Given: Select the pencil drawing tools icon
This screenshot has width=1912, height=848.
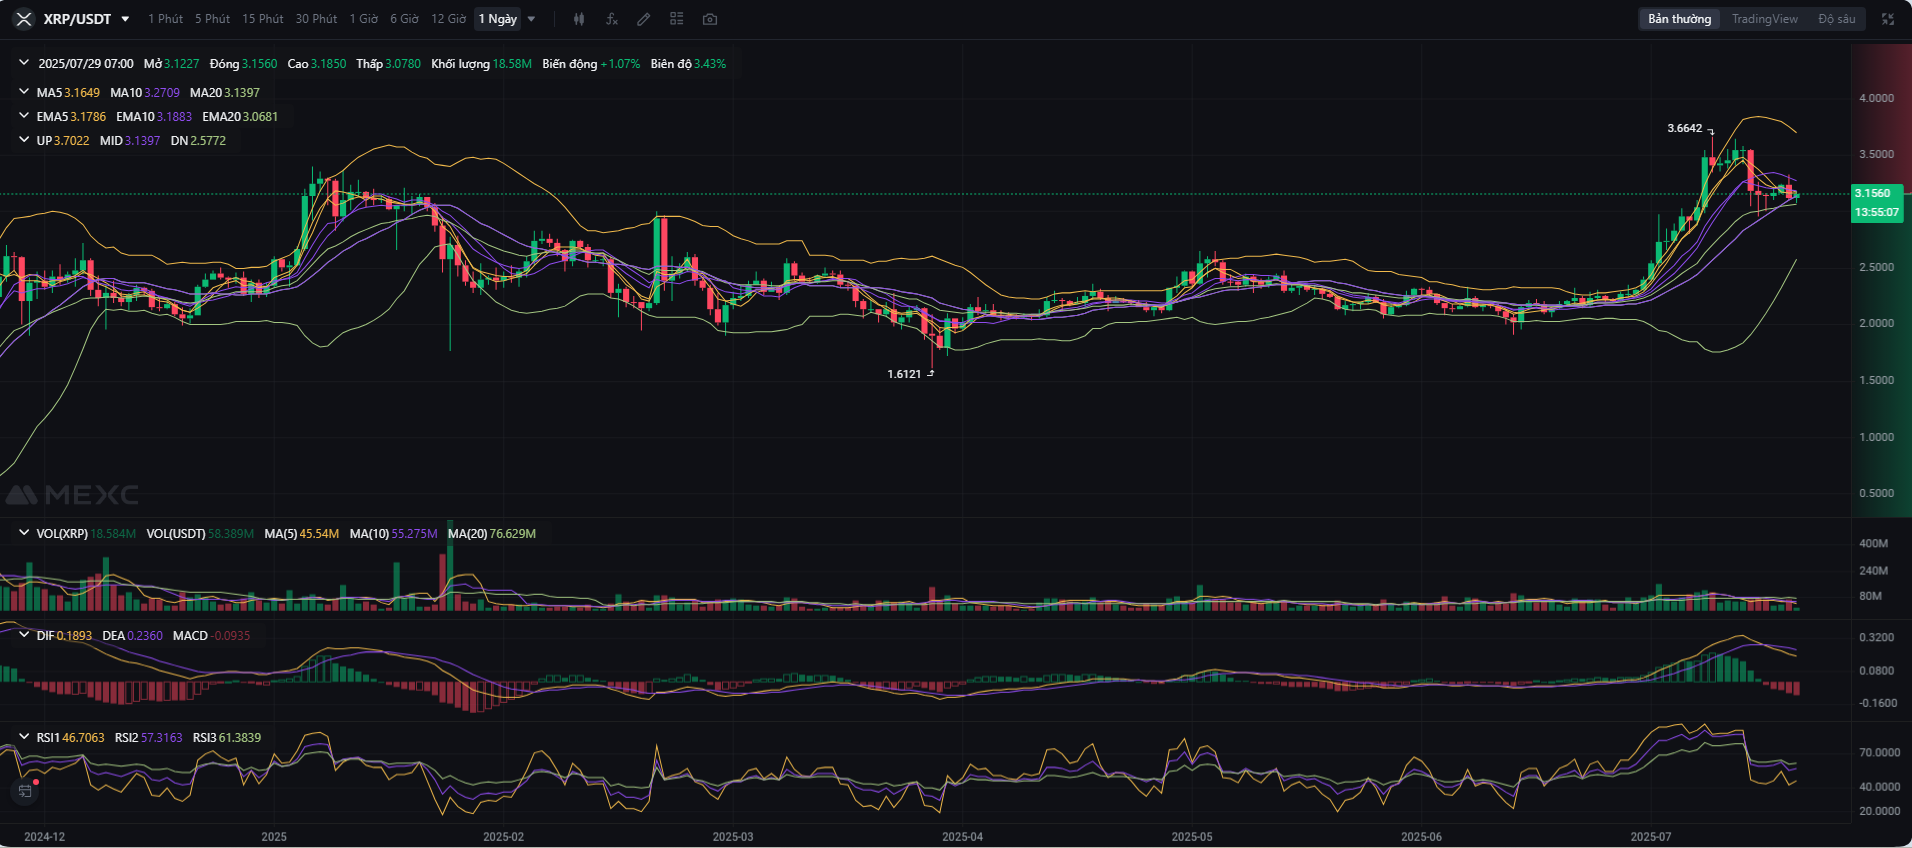Looking at the screenshot, I should pos(644,19).
